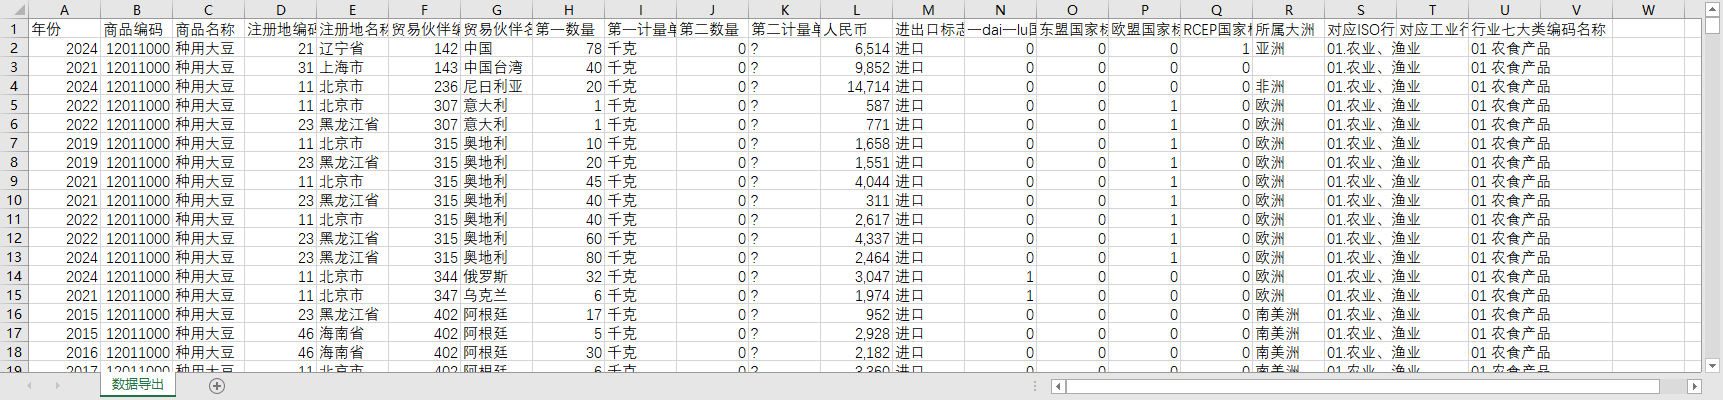Viewport: 1723px width, 400px height.
Task: Select the cell with value 2,928
Action: coord(857,333)
